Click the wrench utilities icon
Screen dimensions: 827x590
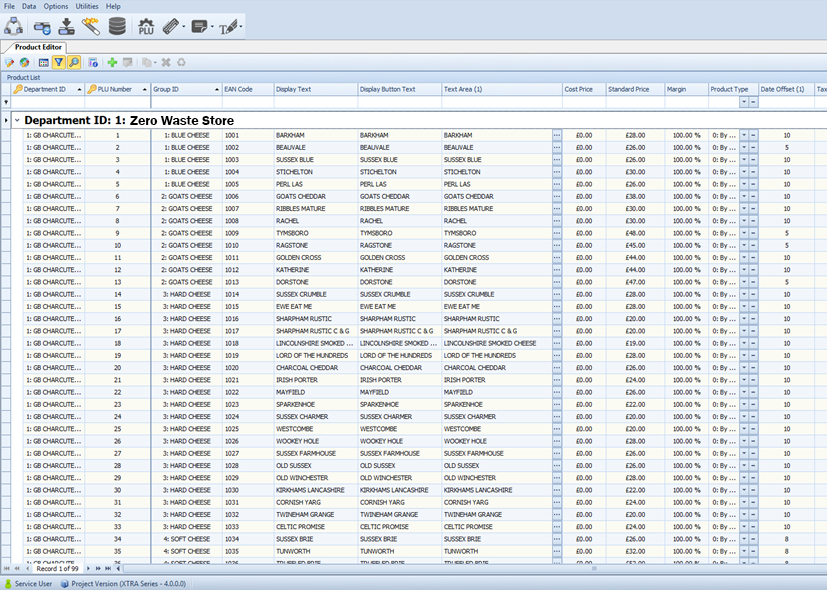click(92, 26)
